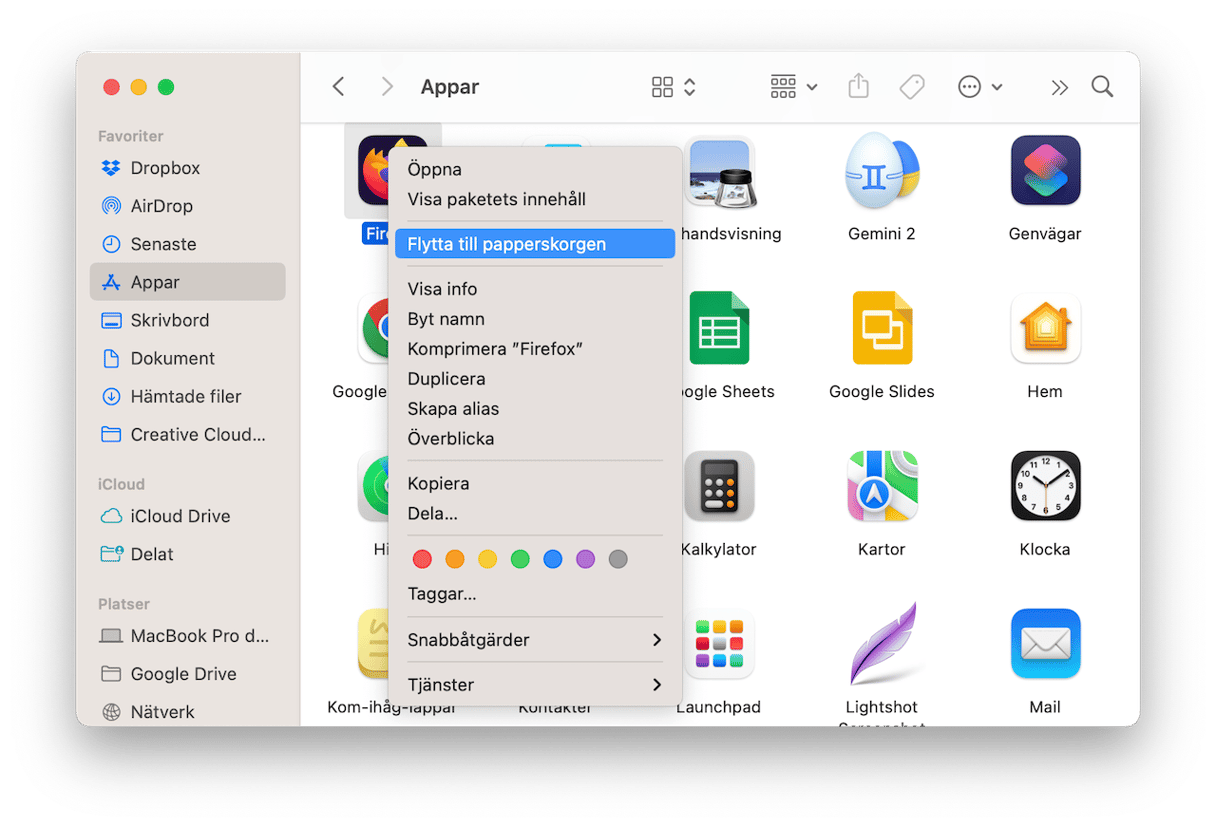Apply the orange tag color

[455, 559]
